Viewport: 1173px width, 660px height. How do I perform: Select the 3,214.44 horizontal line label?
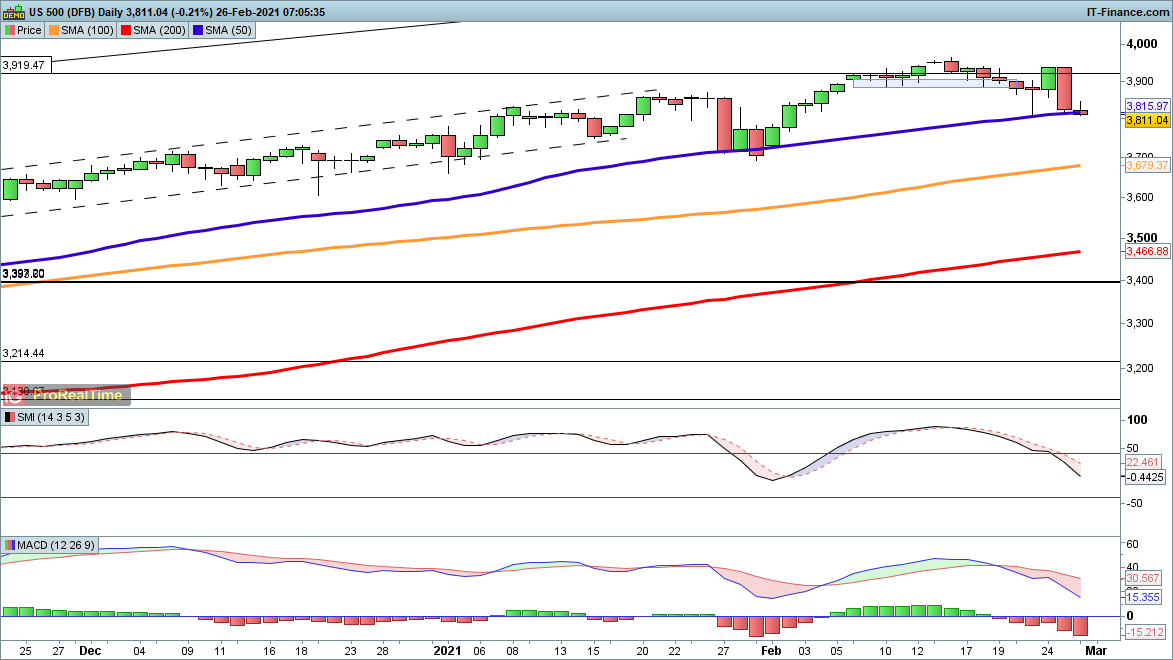click(x=24, y=353)
